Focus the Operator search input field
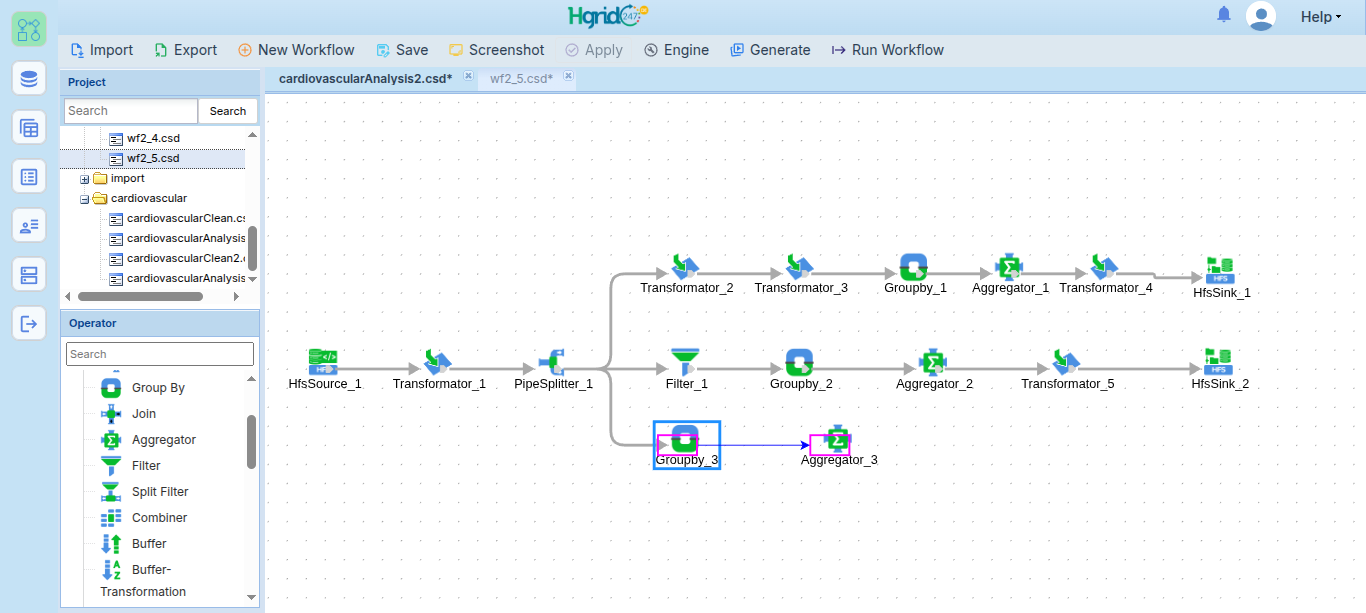 160,354
